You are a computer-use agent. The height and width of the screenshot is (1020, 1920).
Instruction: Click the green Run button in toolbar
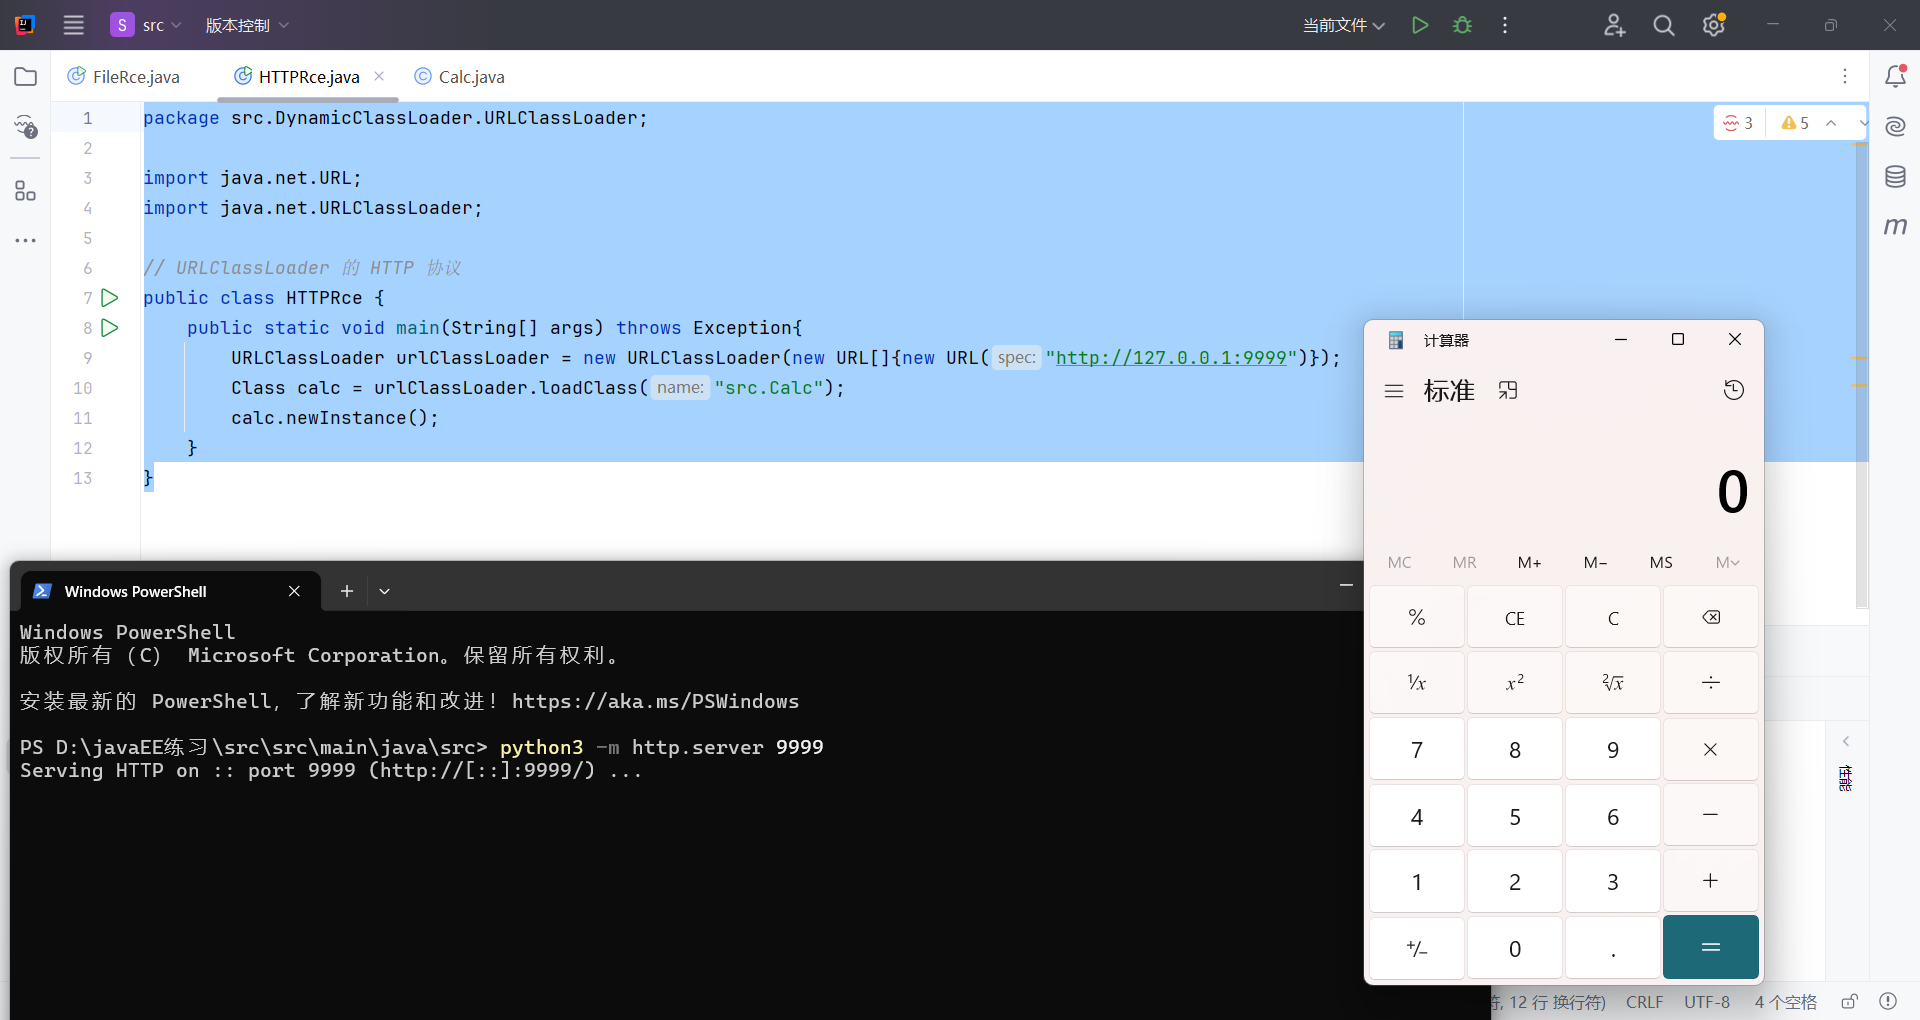pyautogui.click(x=1419, y=25)
